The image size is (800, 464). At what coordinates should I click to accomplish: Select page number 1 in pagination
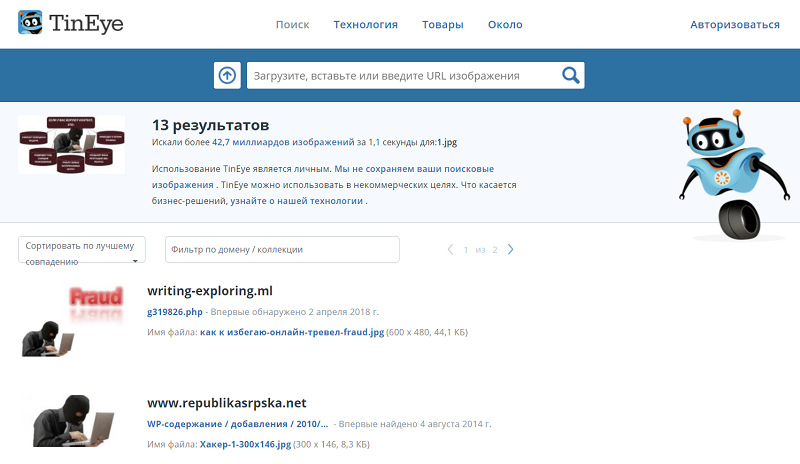click(x=466, y=250)
